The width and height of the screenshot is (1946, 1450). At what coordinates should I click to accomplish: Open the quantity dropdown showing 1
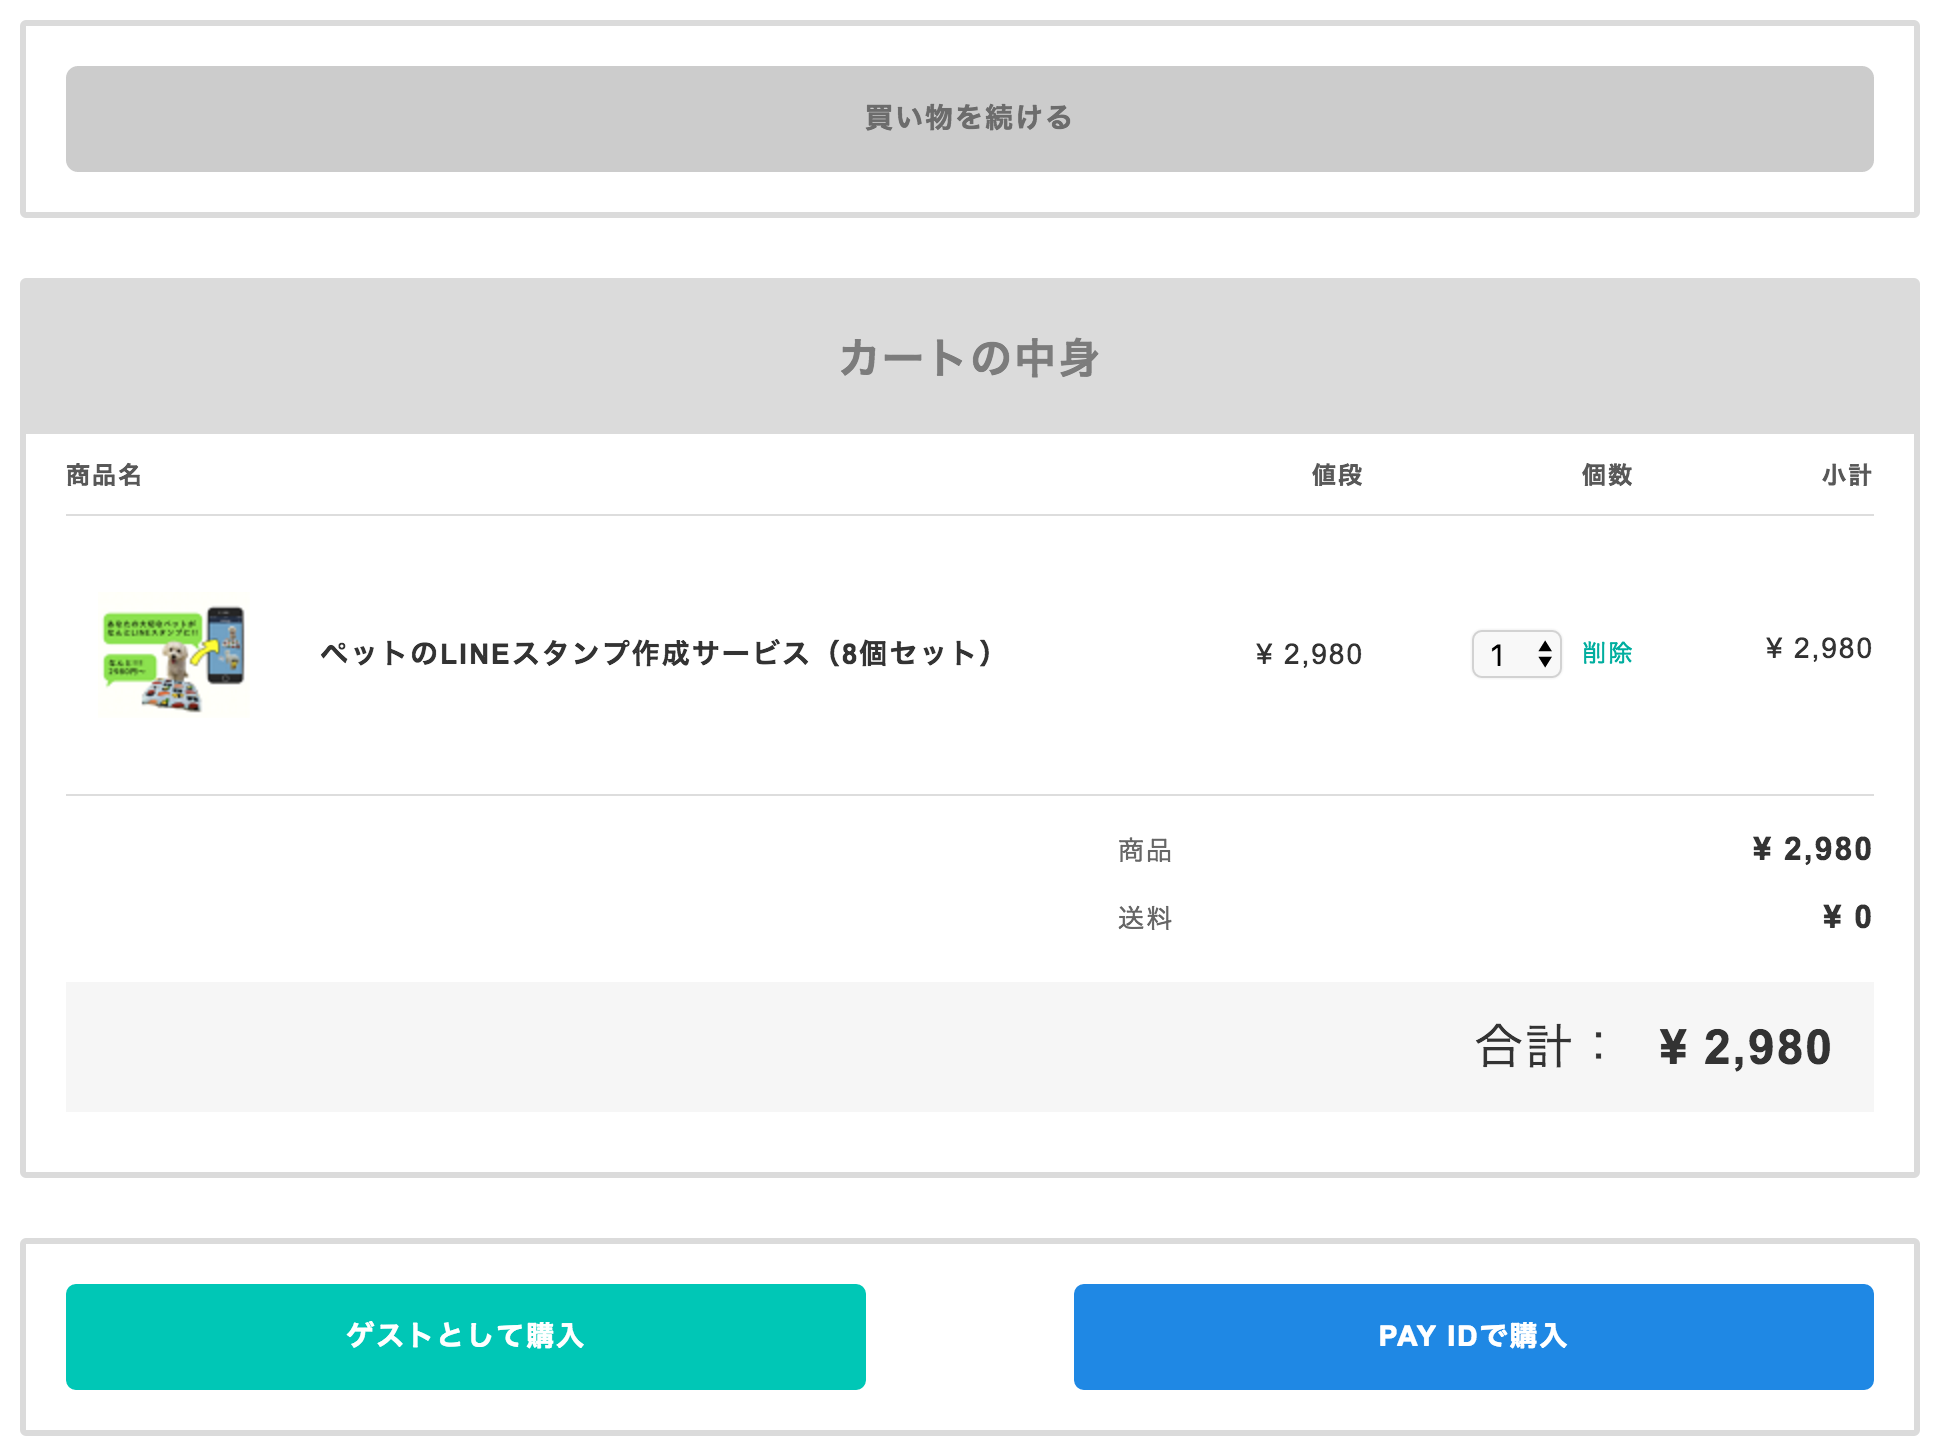pos(1516,654)
